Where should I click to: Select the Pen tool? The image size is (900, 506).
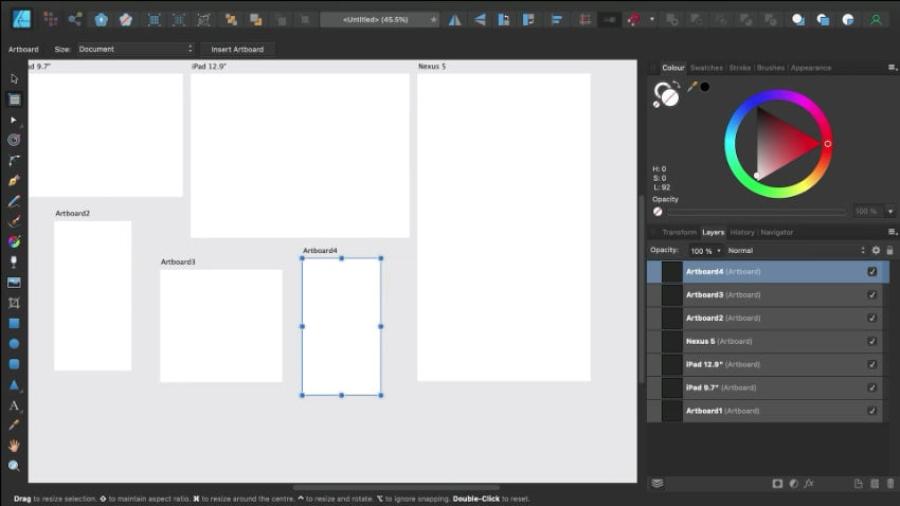(14, 181)
